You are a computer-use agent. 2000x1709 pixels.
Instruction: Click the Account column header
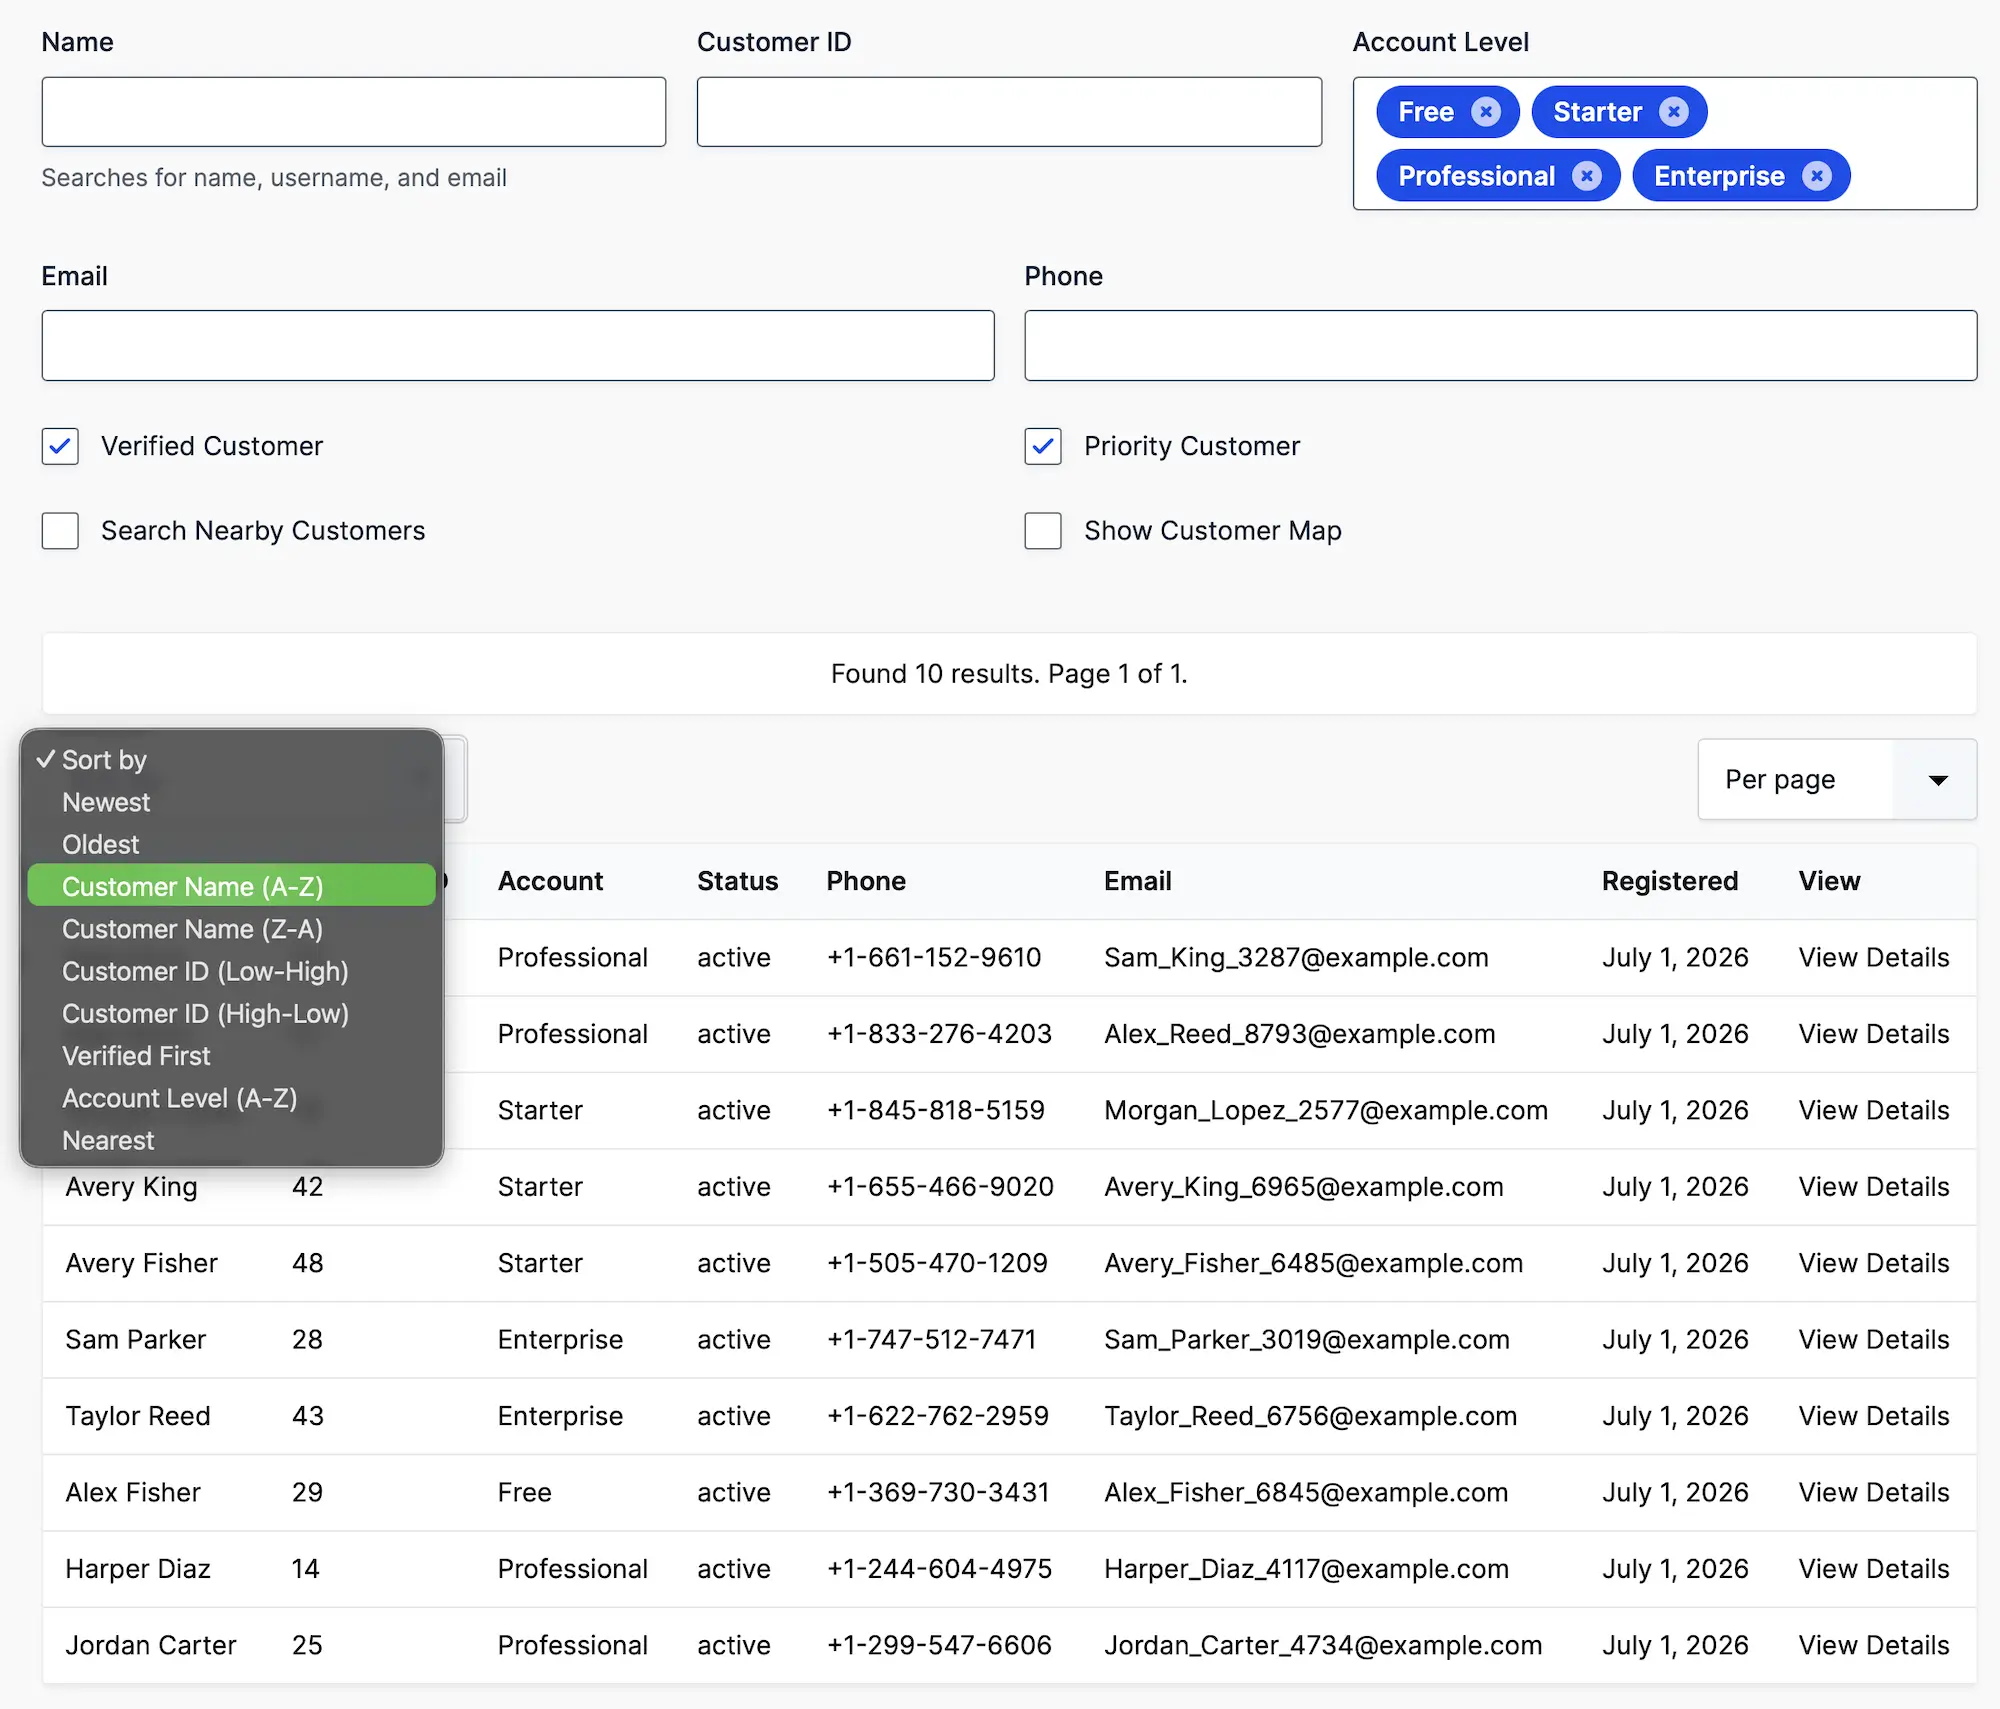pyautogui.click(x=550, y=881)
